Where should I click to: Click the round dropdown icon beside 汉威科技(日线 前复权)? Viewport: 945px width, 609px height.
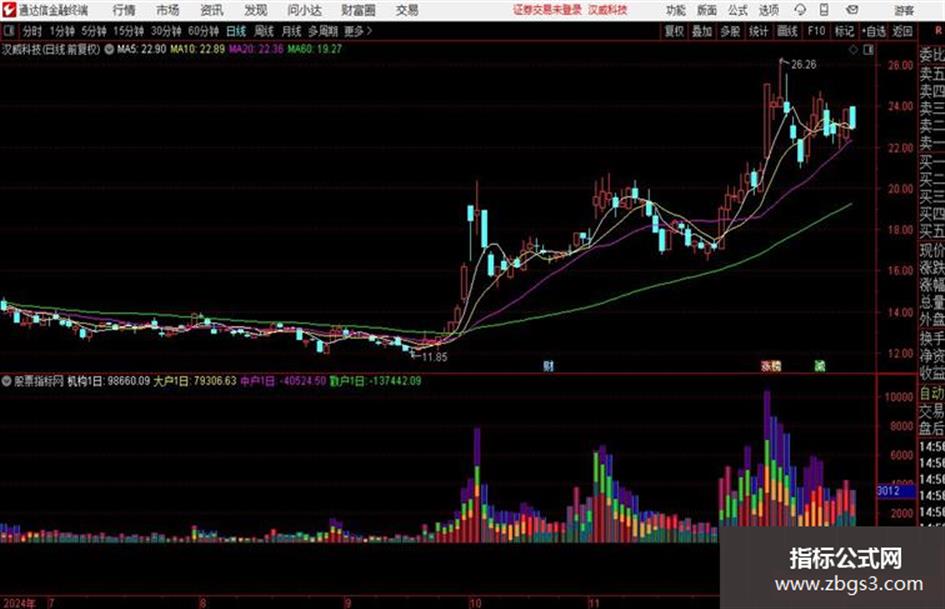click(x=109, y=49)
